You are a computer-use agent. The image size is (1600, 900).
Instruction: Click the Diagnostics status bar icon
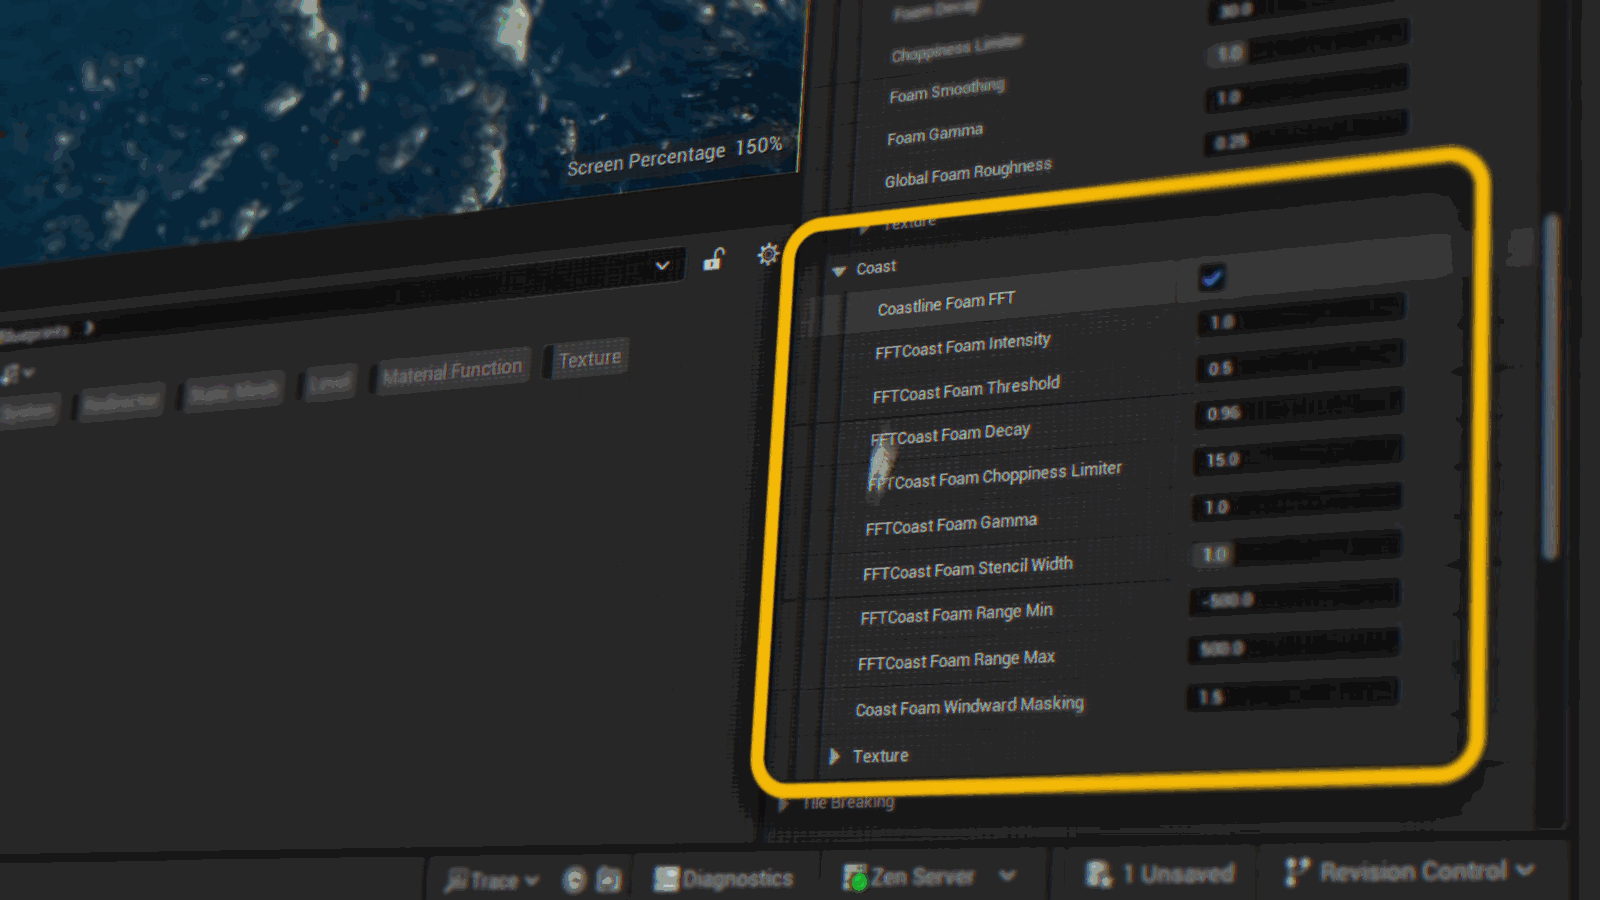666,879
